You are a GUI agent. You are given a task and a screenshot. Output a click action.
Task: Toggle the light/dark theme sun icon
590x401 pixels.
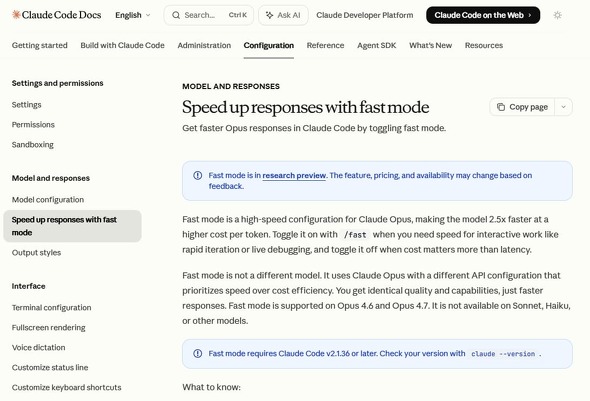(557, 15)
